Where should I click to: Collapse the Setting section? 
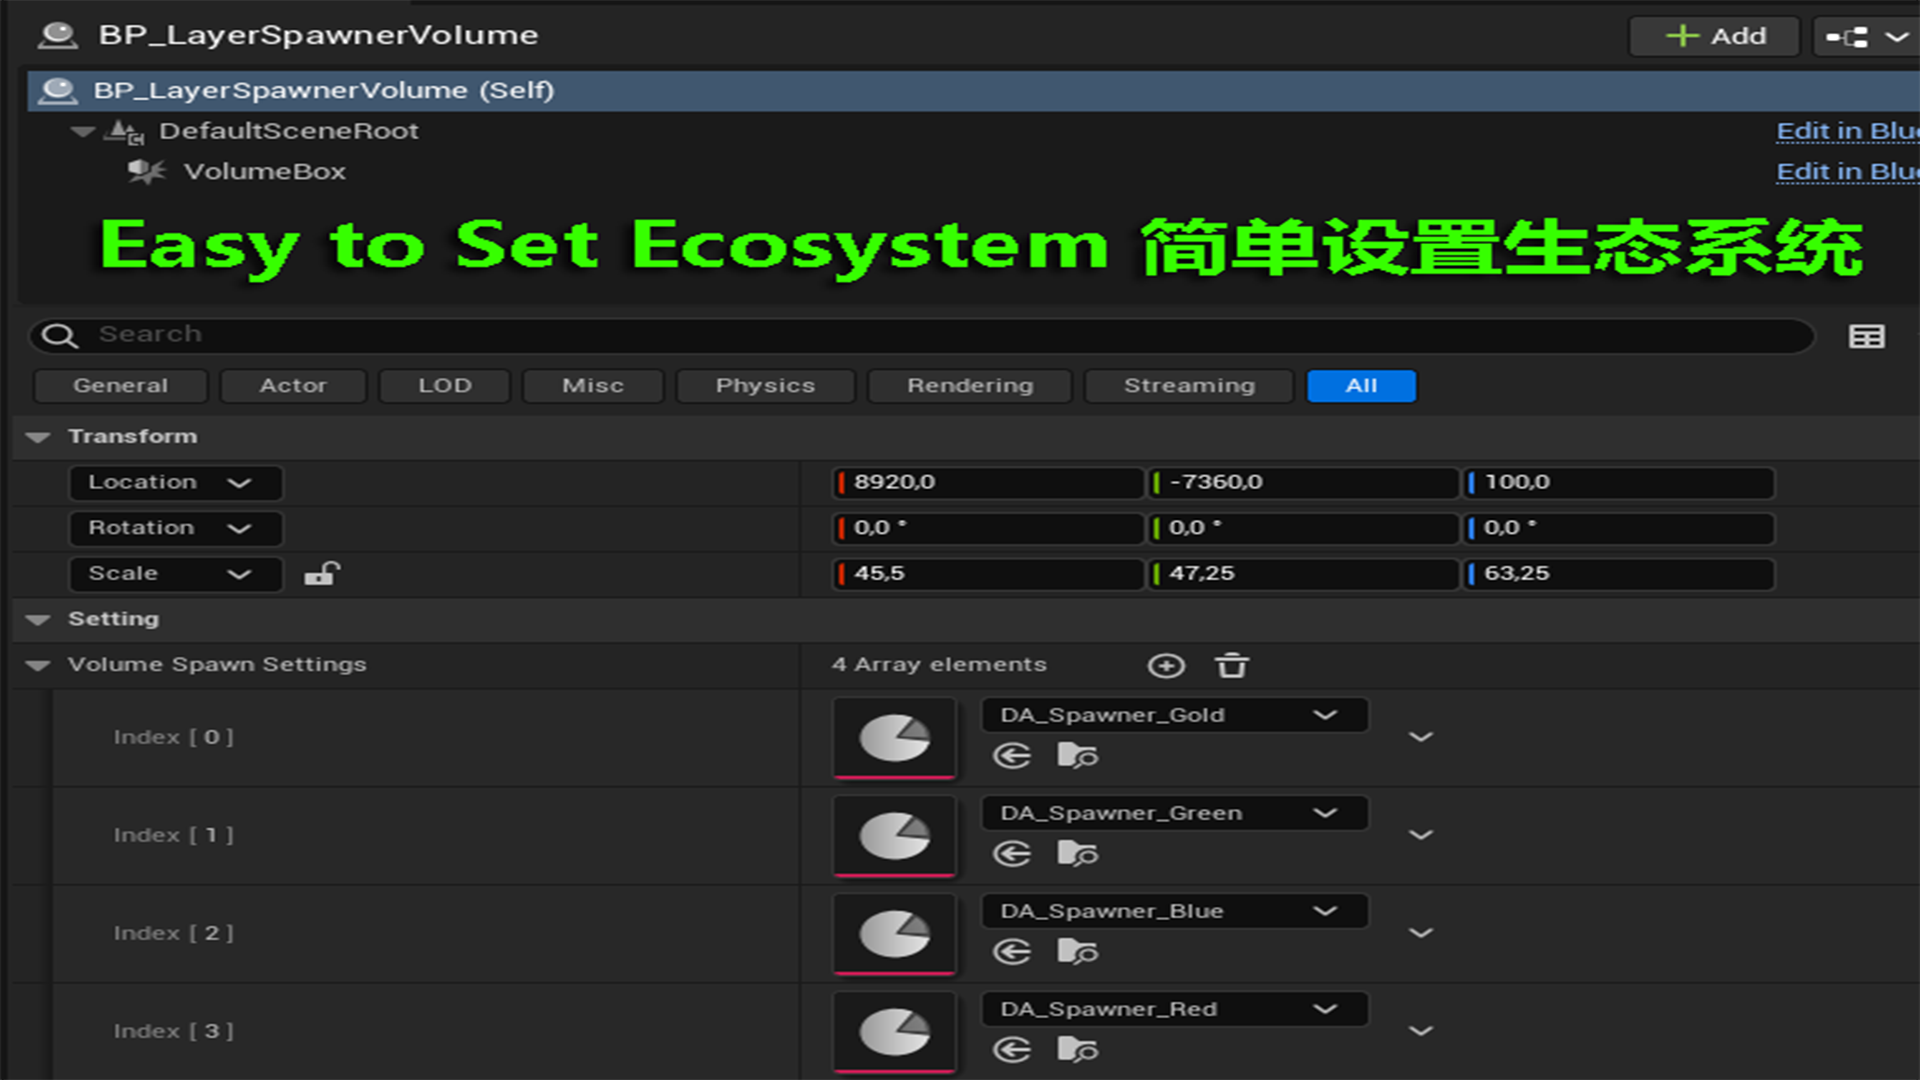click(x=38, y=620)
